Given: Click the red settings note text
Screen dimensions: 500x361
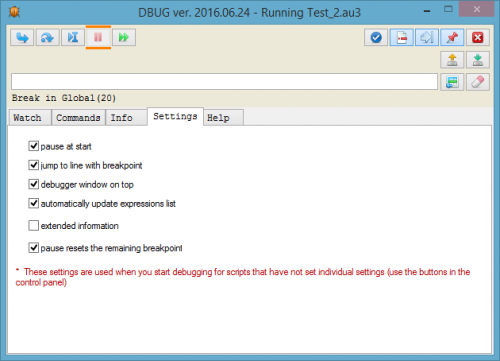Looking at the screenshot, I should coord(243,277).
